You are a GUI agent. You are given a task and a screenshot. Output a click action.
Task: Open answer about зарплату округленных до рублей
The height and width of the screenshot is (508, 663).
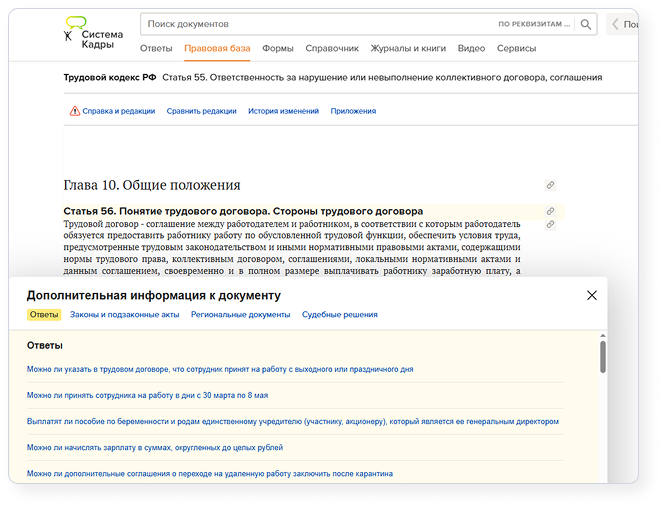155,448
